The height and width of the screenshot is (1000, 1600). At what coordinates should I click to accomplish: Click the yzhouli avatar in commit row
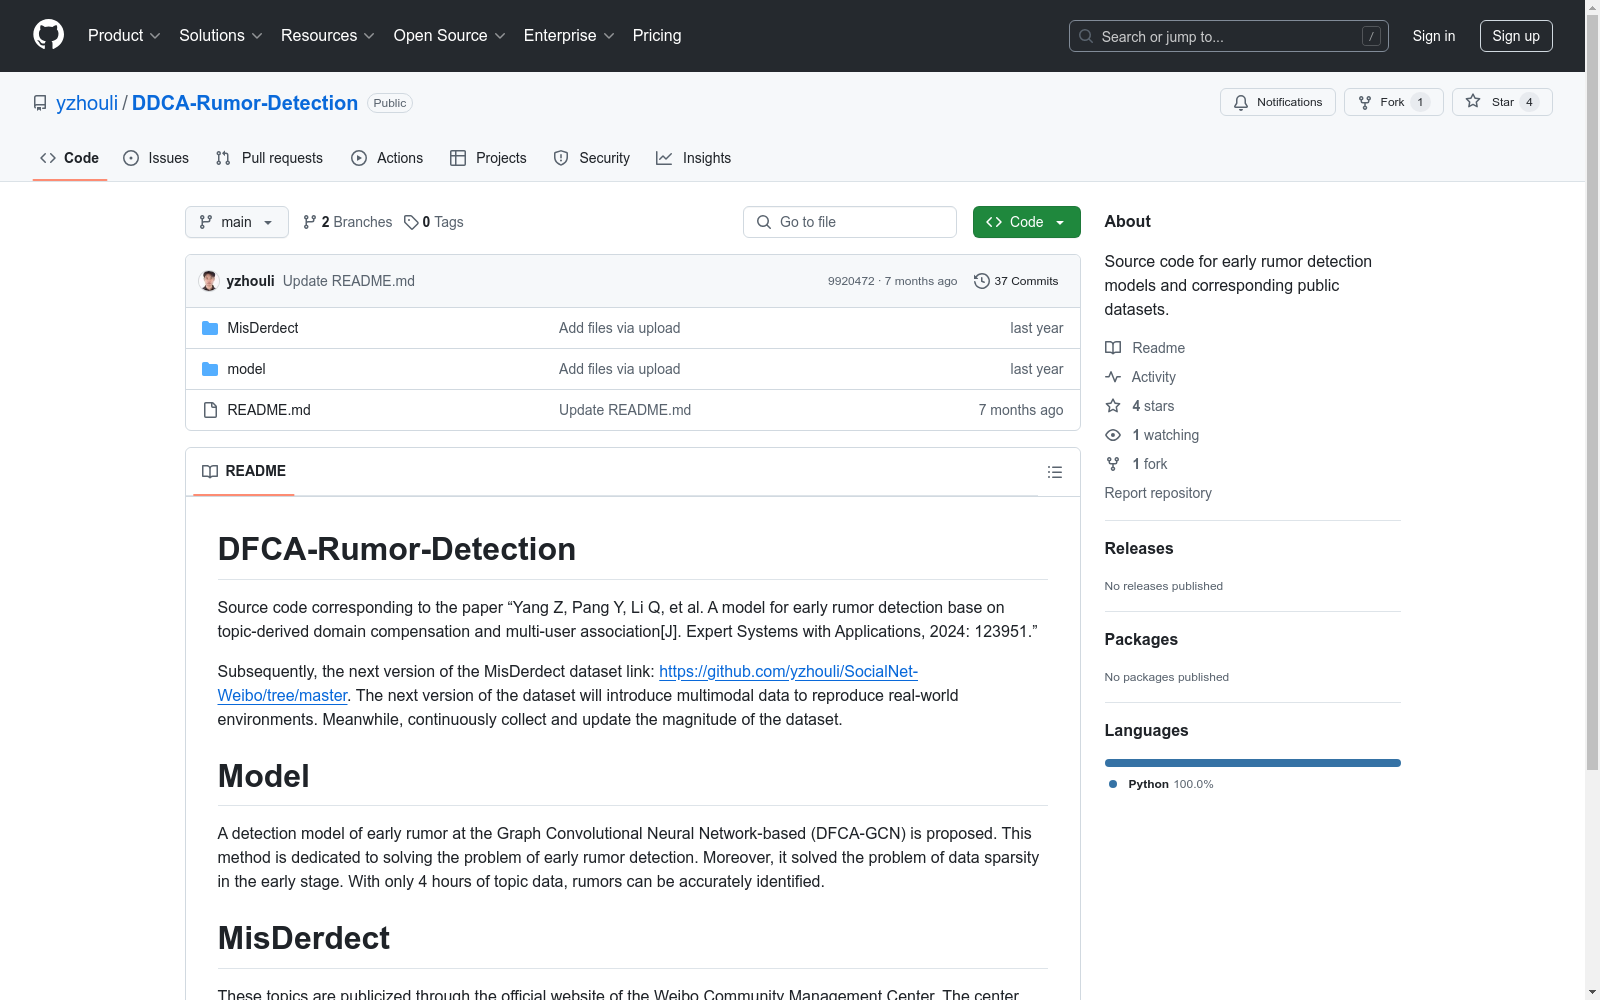(x=209, y=281)
